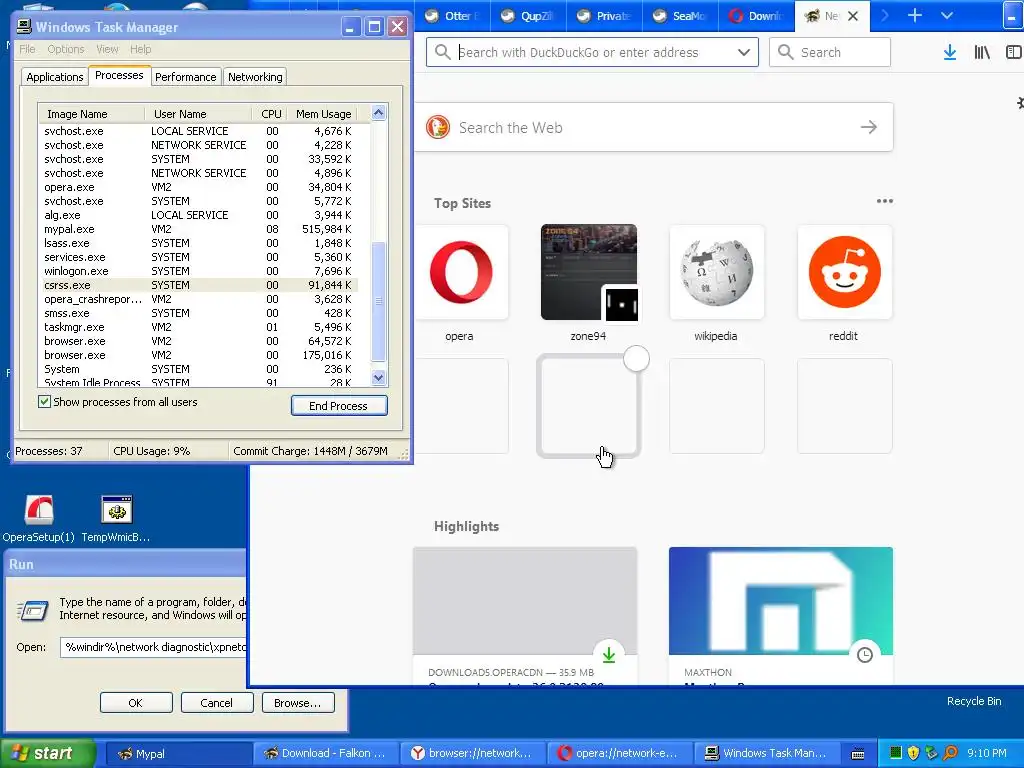This screenshot has width=1024, height=768.
Task: Switch to the Otter browser tab
Action: click(451, 16)
